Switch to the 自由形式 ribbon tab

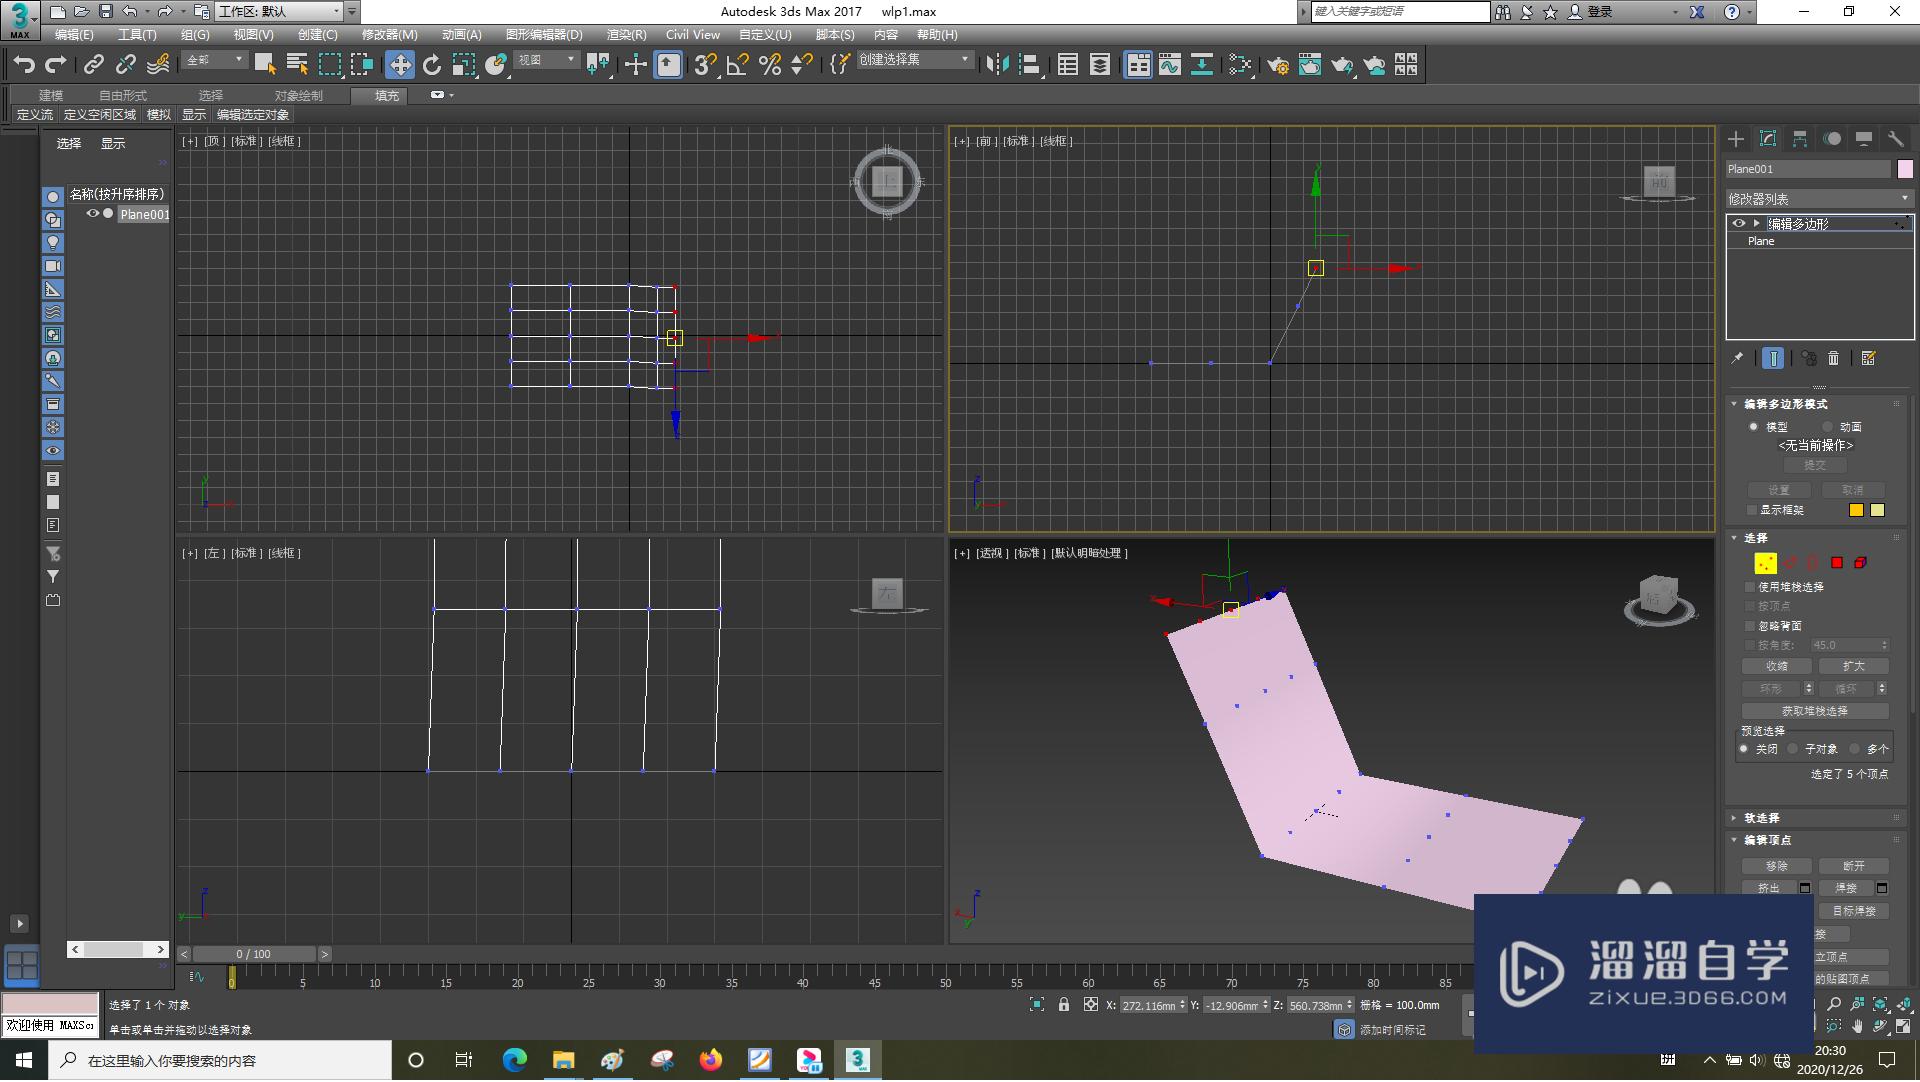point(123,96)
